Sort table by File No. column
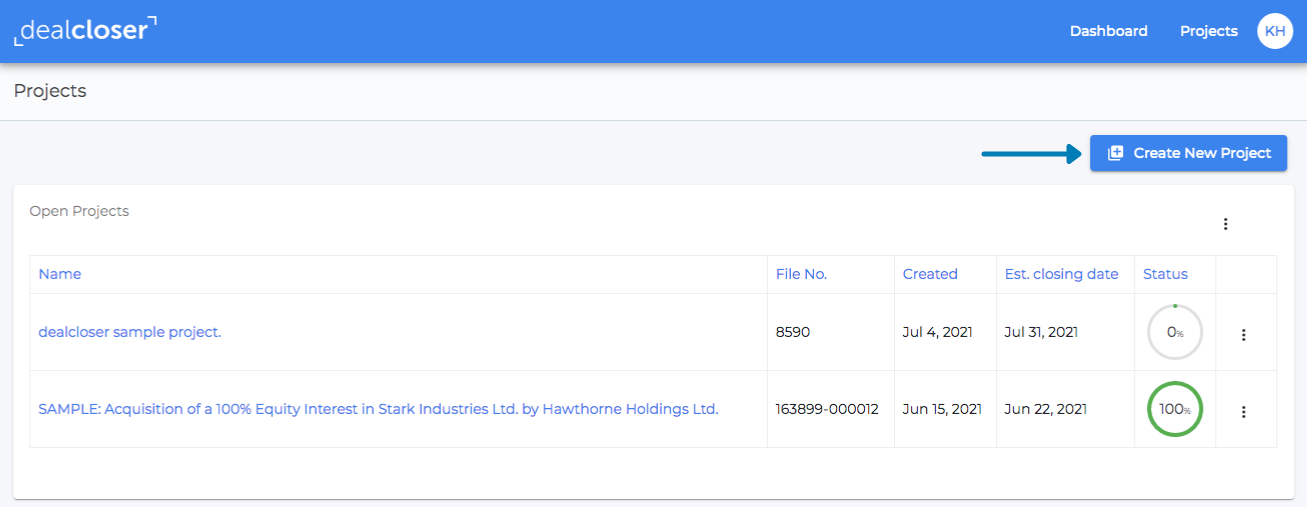1307x507 pixels. click(x=801, y=274)
